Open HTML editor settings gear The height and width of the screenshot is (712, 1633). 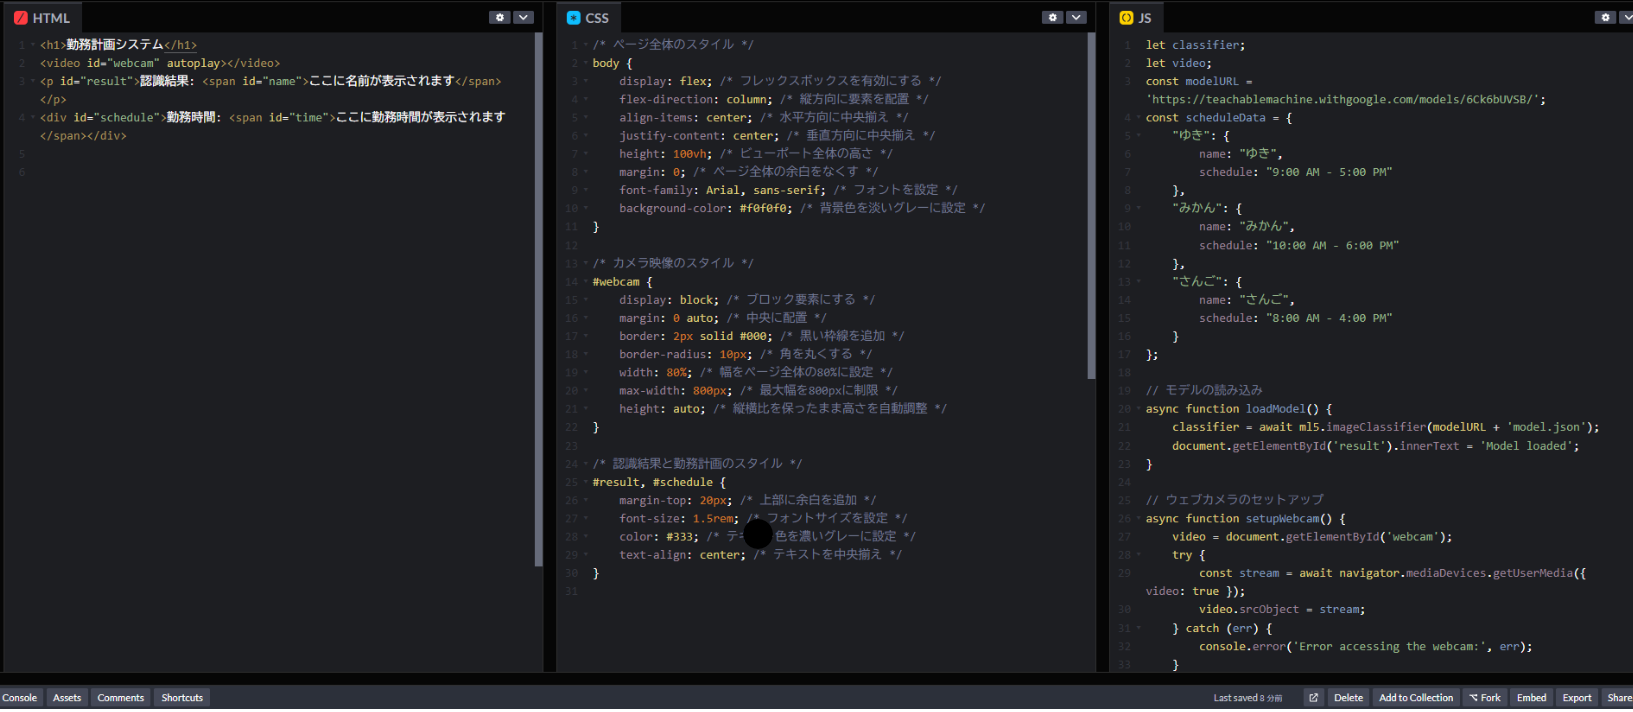pos(500,17)
